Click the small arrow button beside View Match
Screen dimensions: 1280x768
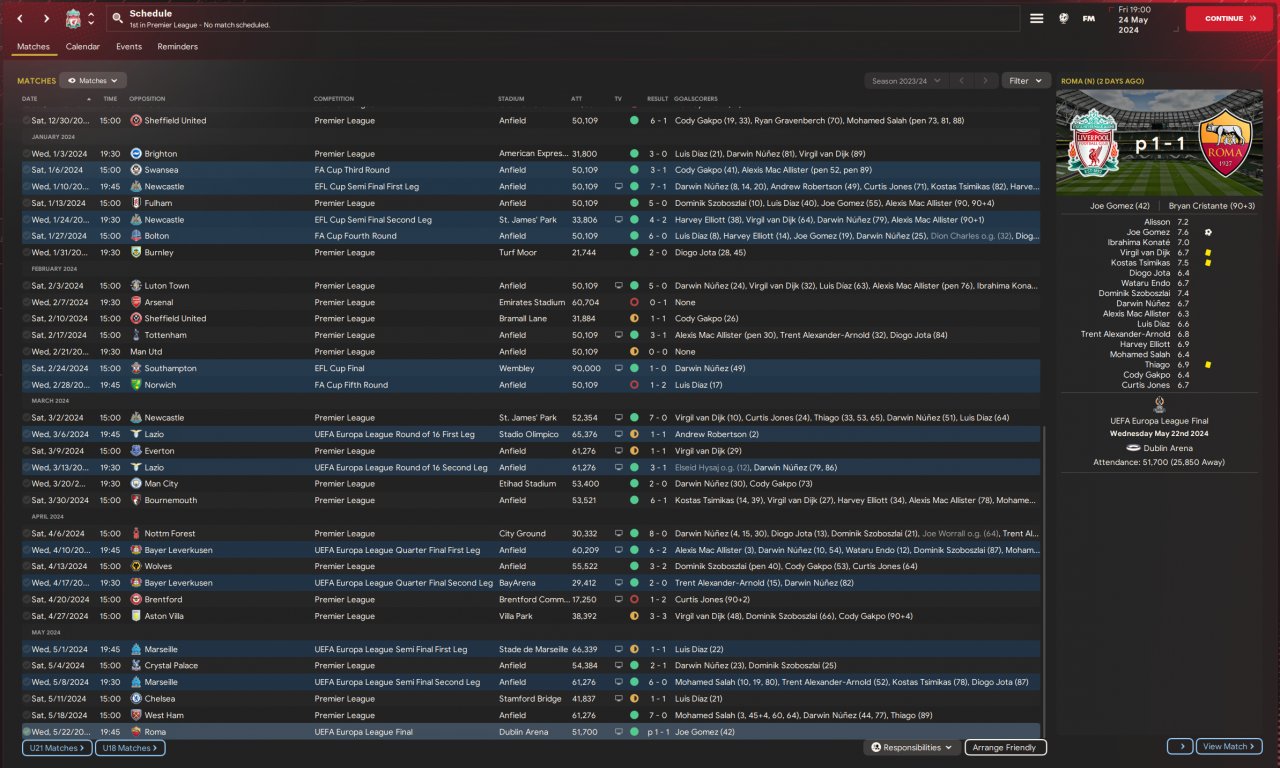pyautogui.click(x=1179, y=747)
